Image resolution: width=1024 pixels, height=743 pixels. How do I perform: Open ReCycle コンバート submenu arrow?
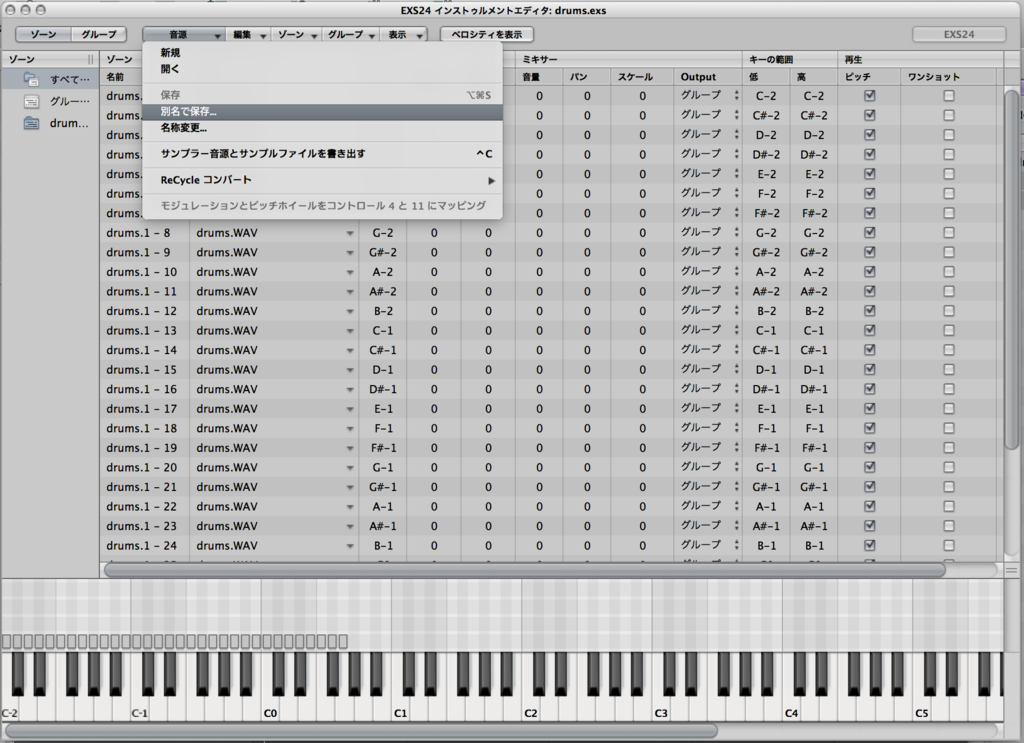click(x=491, y=180)
